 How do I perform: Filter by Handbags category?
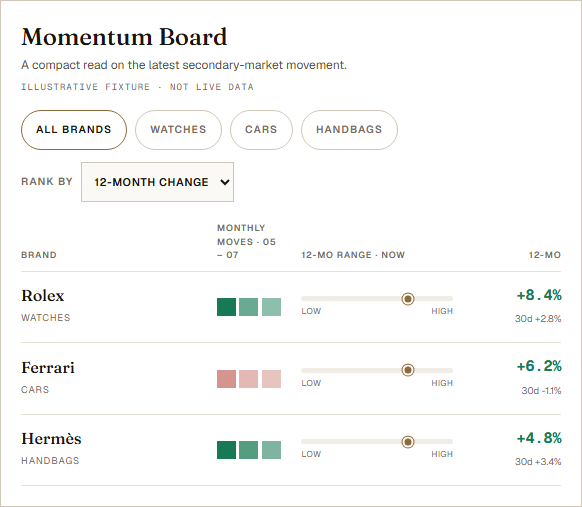(x=349, y=130)
